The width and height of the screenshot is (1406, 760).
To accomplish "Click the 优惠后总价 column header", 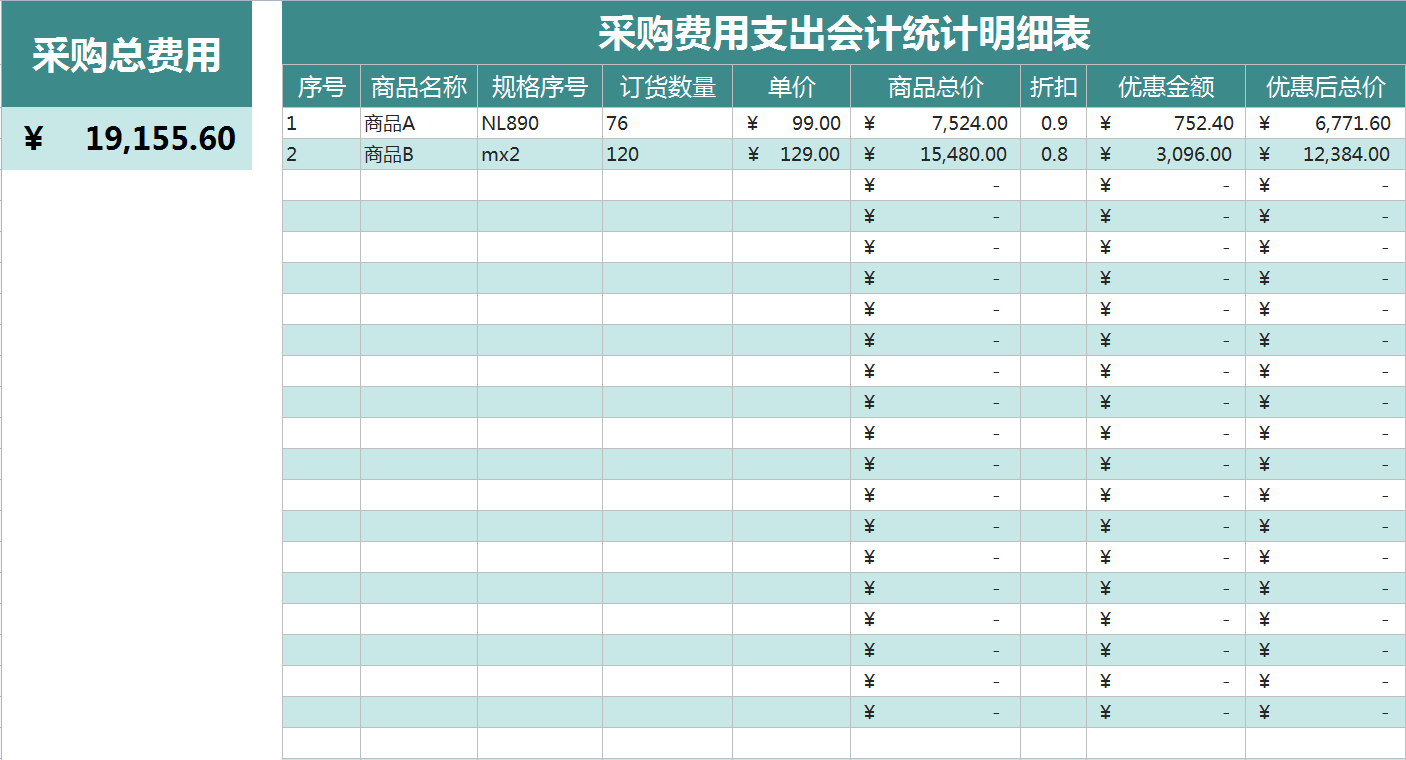I will (x=1322, y=87).
